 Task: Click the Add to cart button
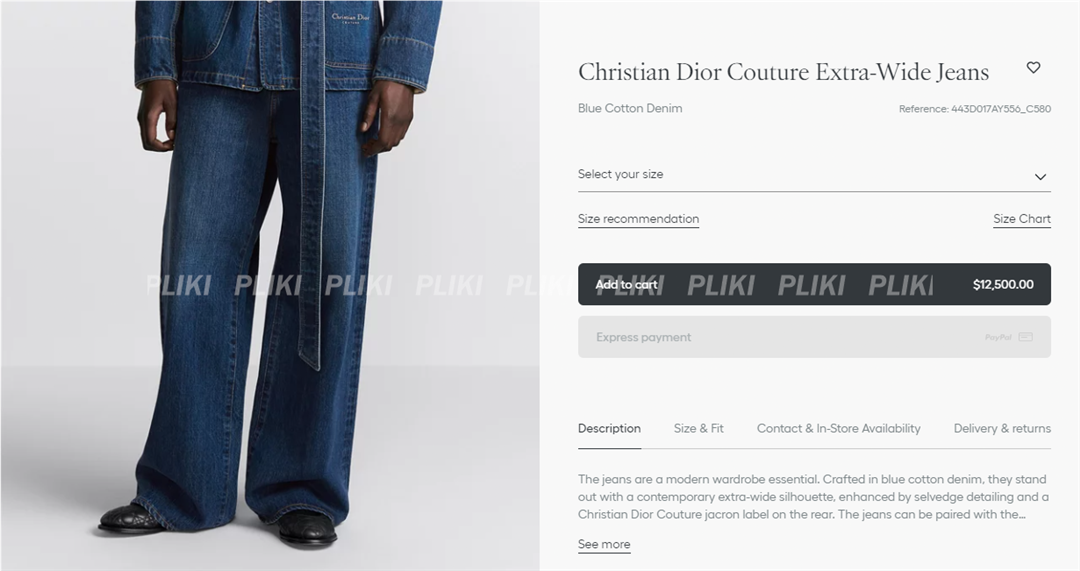point(814,284)
